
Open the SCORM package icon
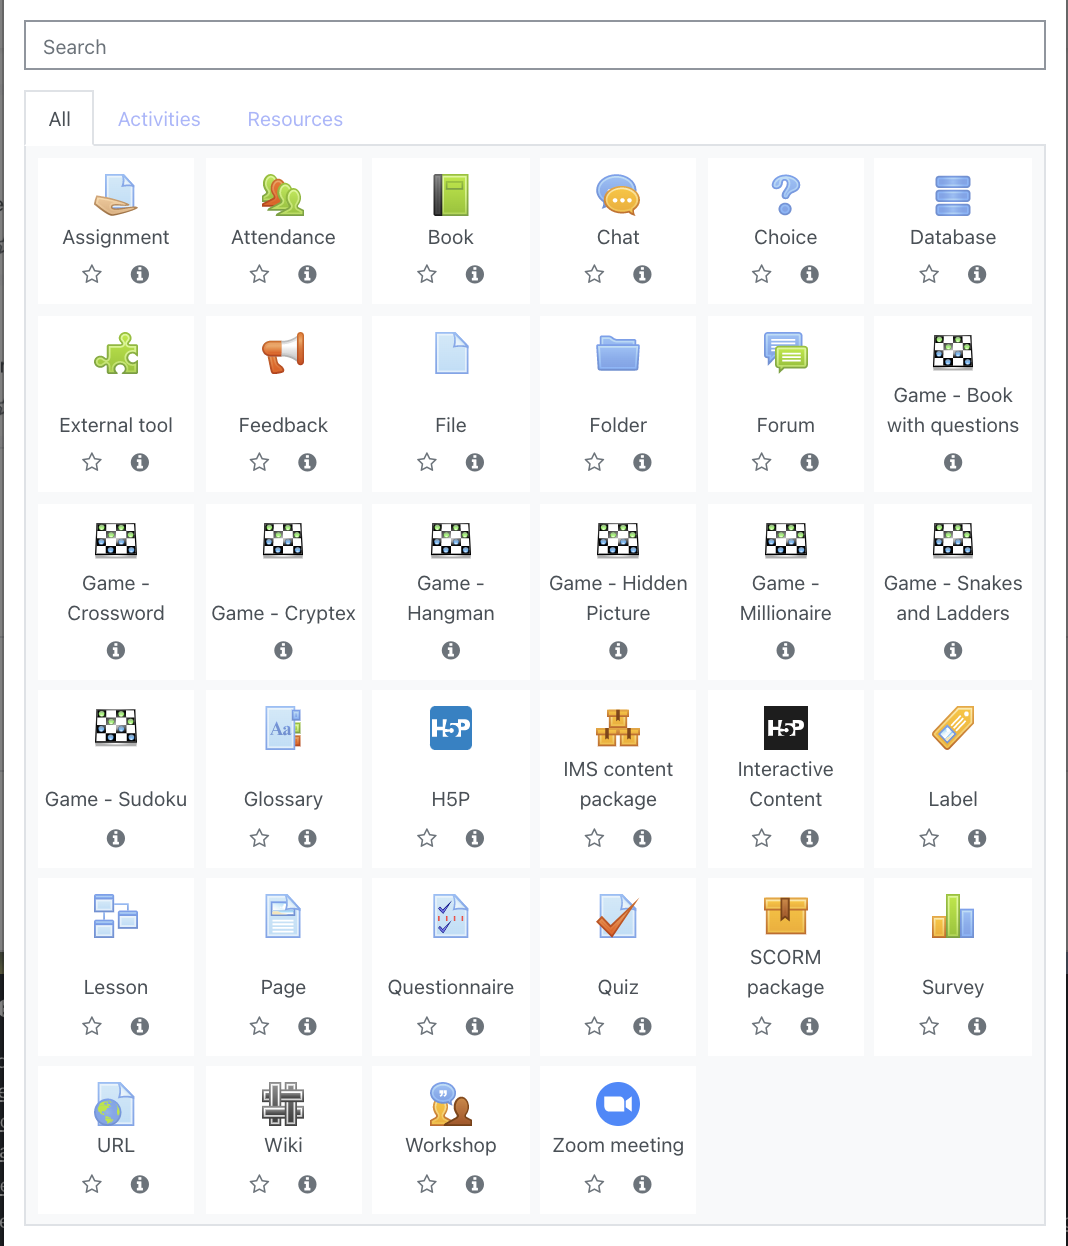[785, 915]
